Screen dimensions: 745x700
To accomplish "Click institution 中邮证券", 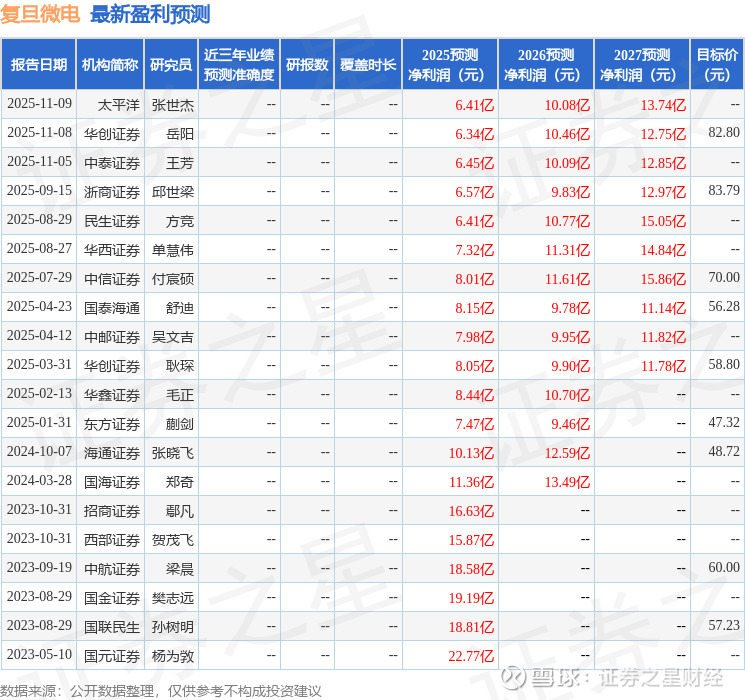I will point(112,337).
